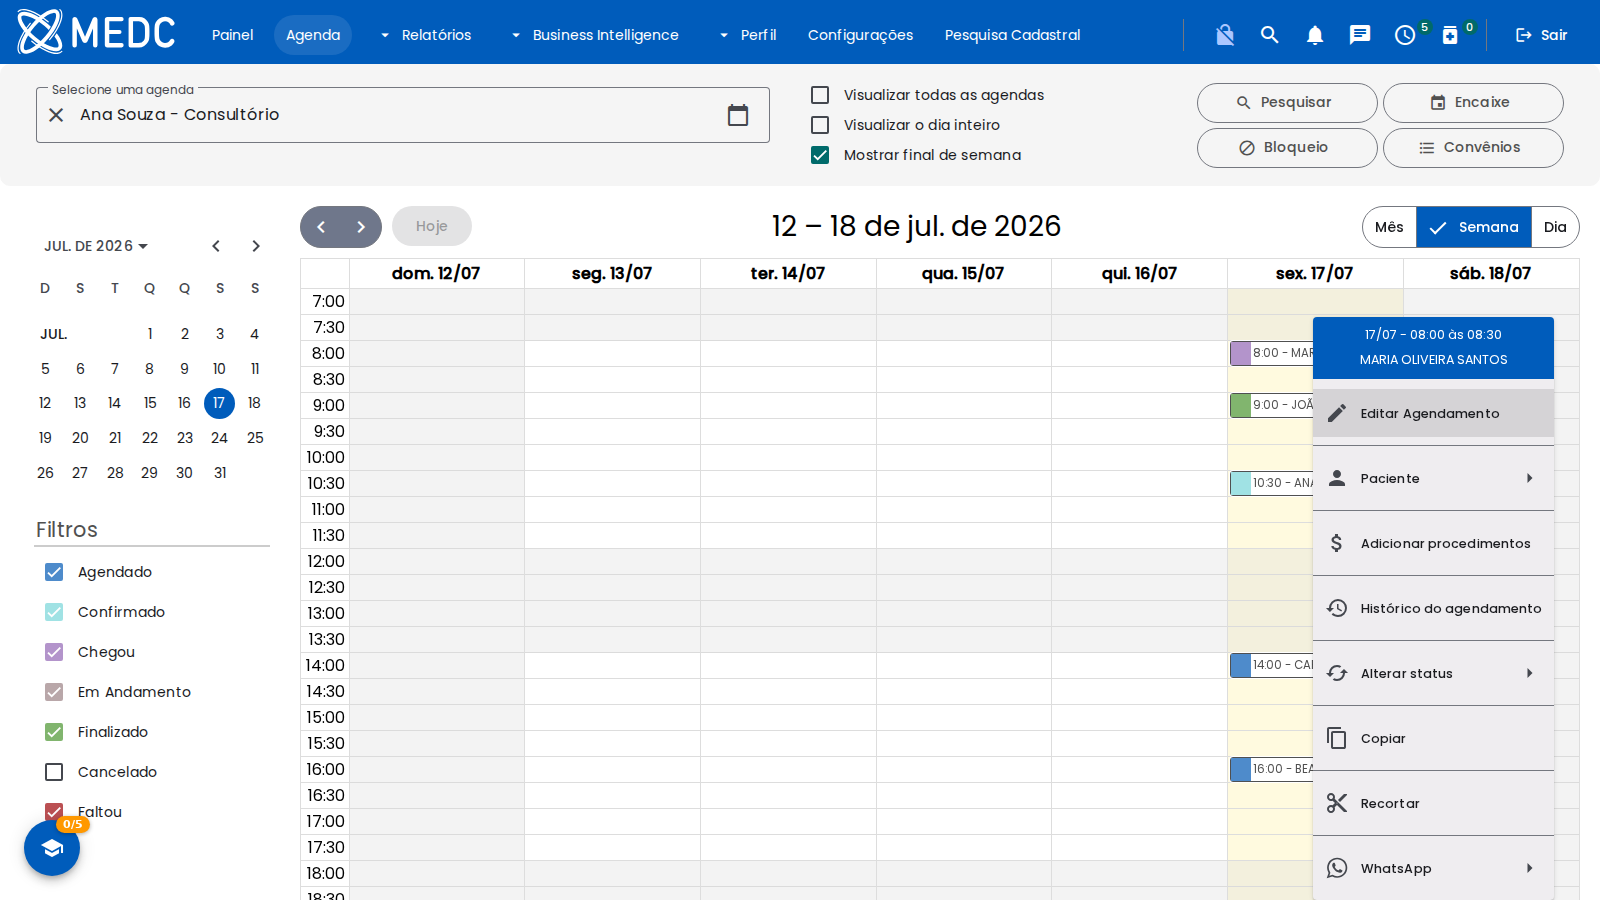Go to next week arrow

[x=361, y=227]
